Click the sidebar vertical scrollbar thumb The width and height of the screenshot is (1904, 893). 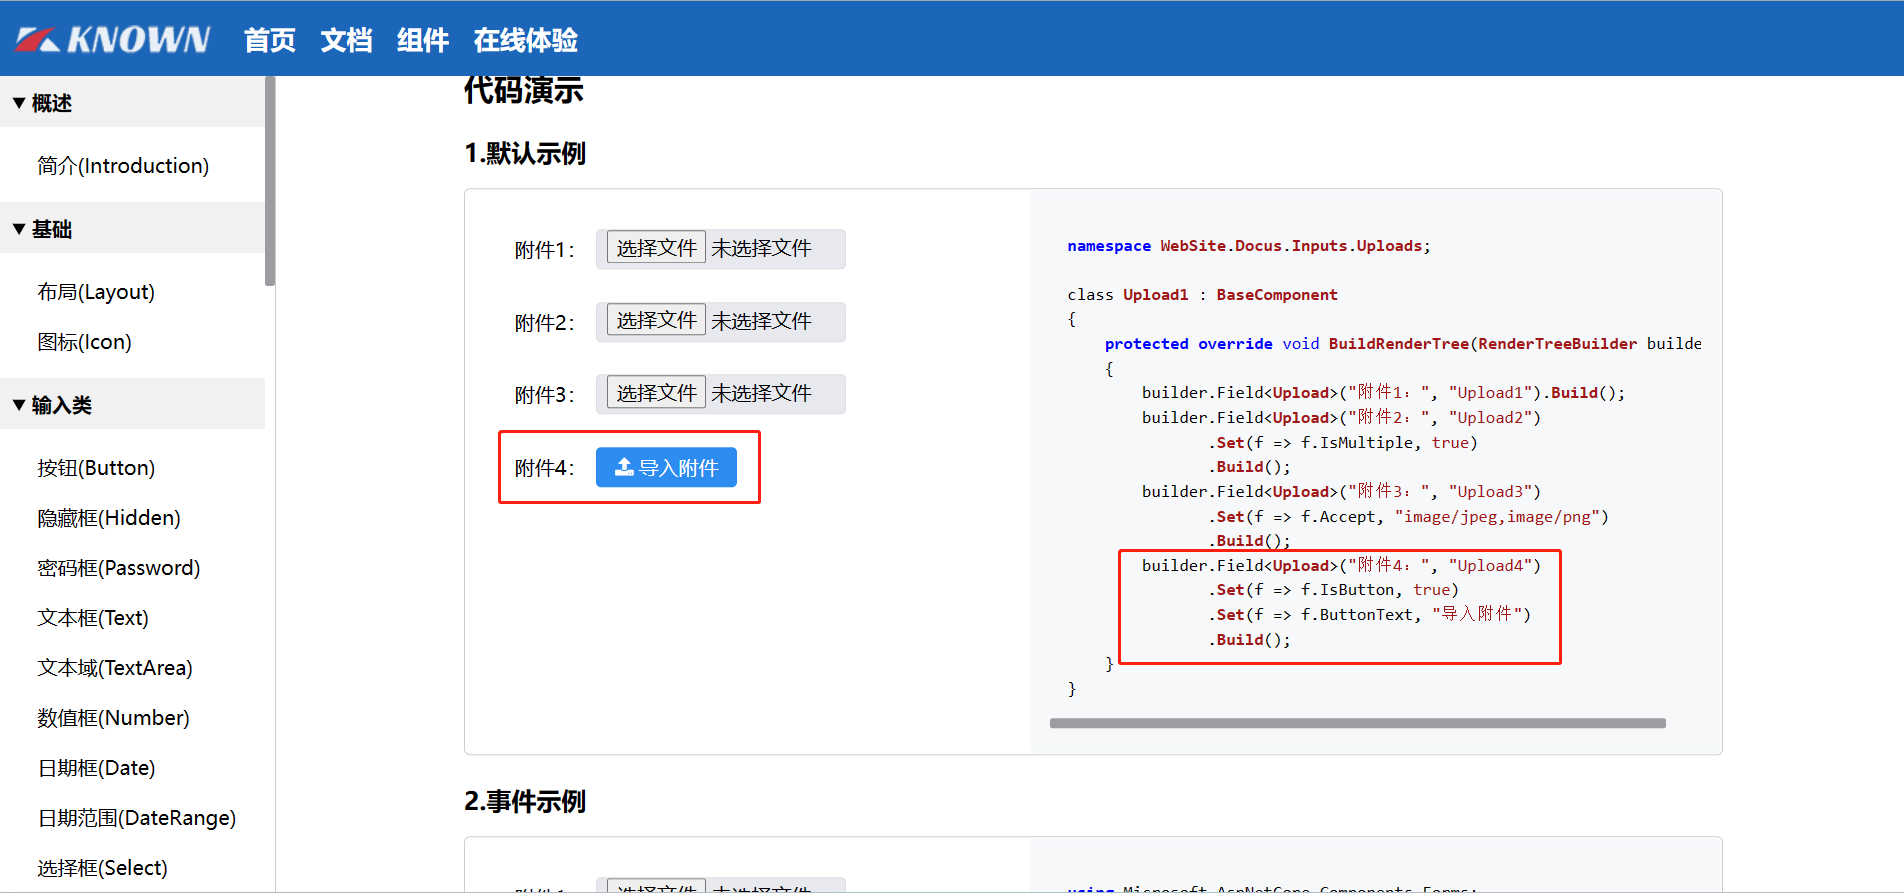coord(270,181)
